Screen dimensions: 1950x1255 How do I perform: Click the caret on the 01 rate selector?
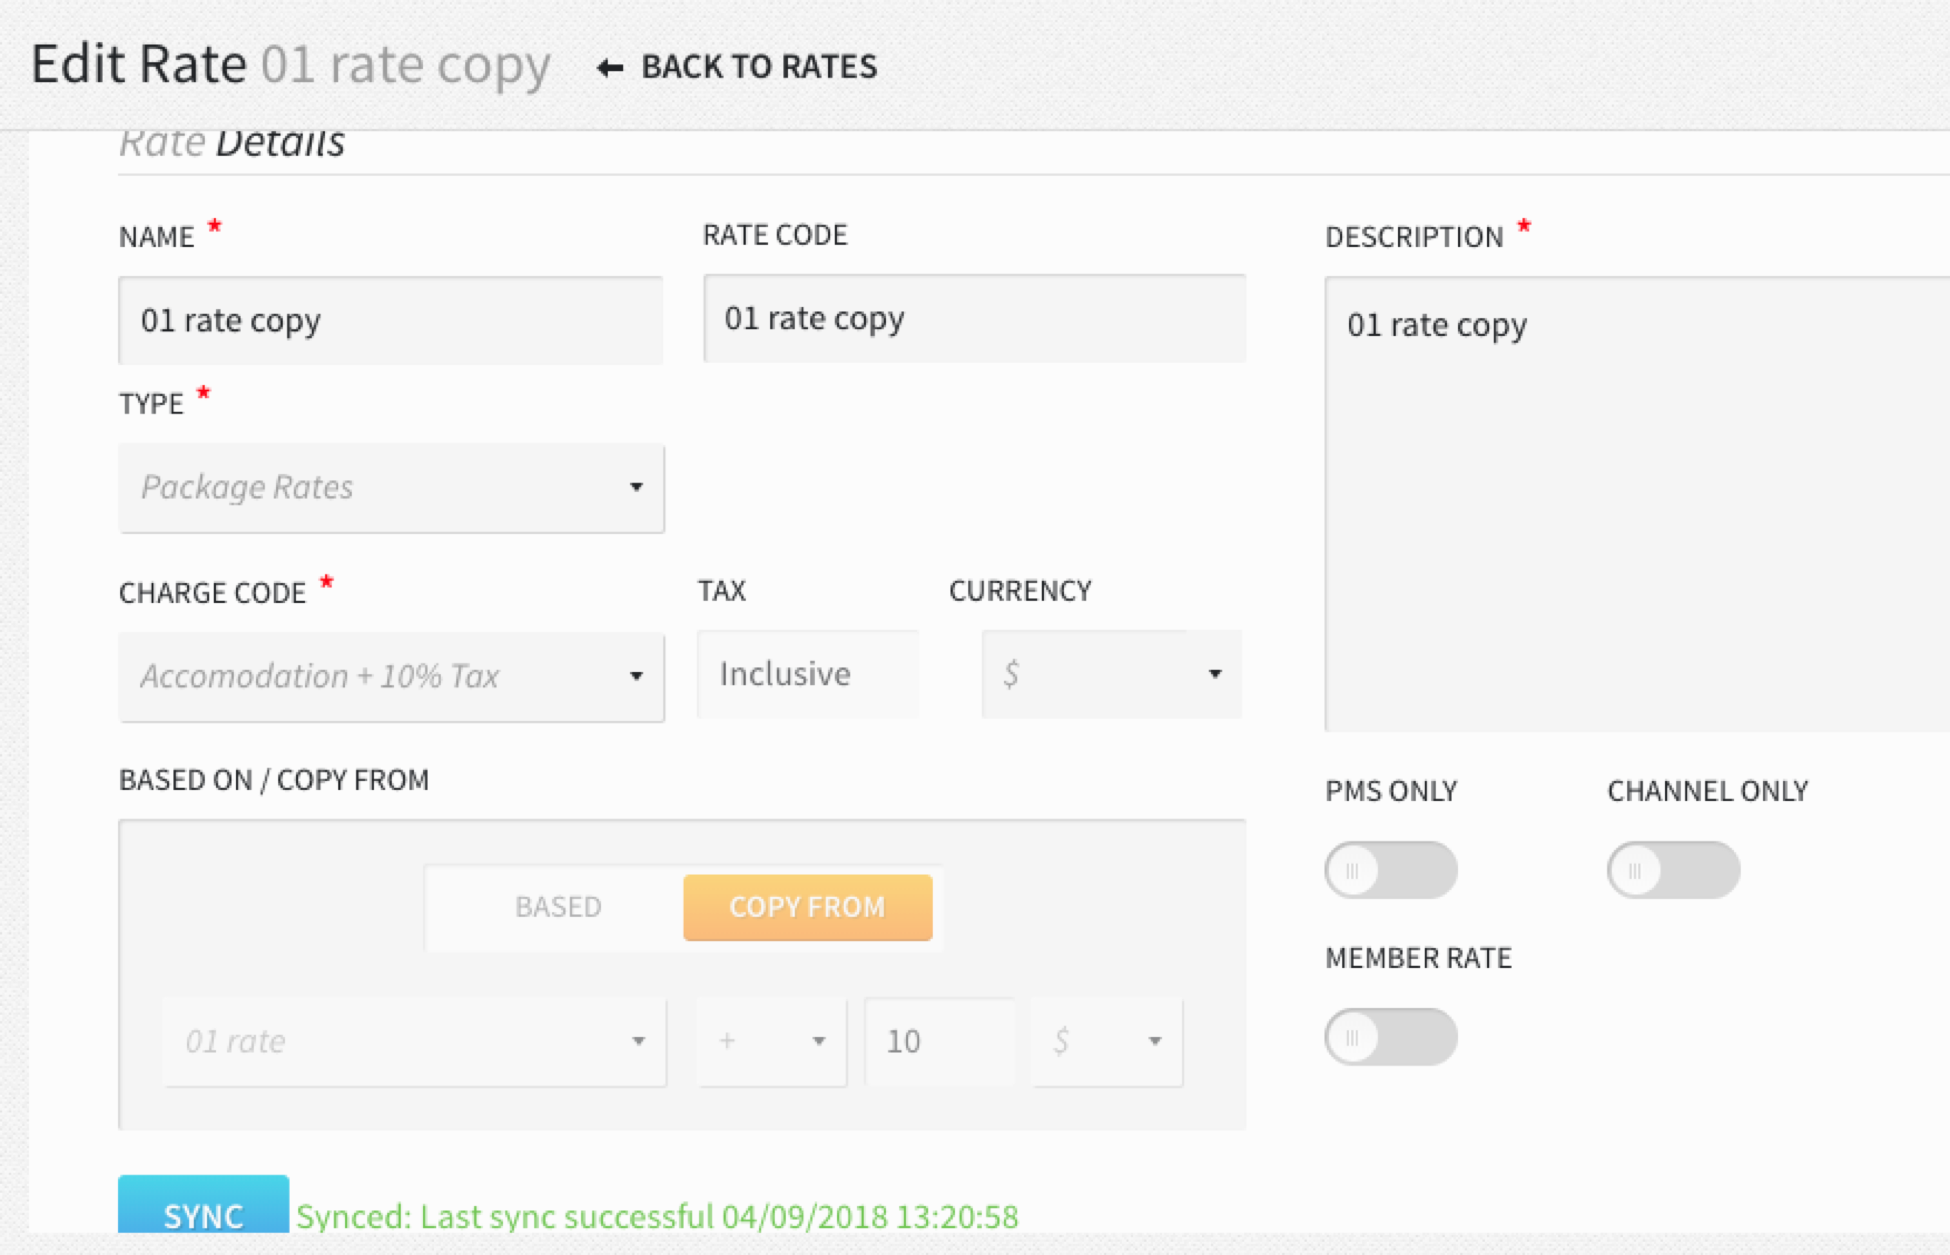point(638,1041)
